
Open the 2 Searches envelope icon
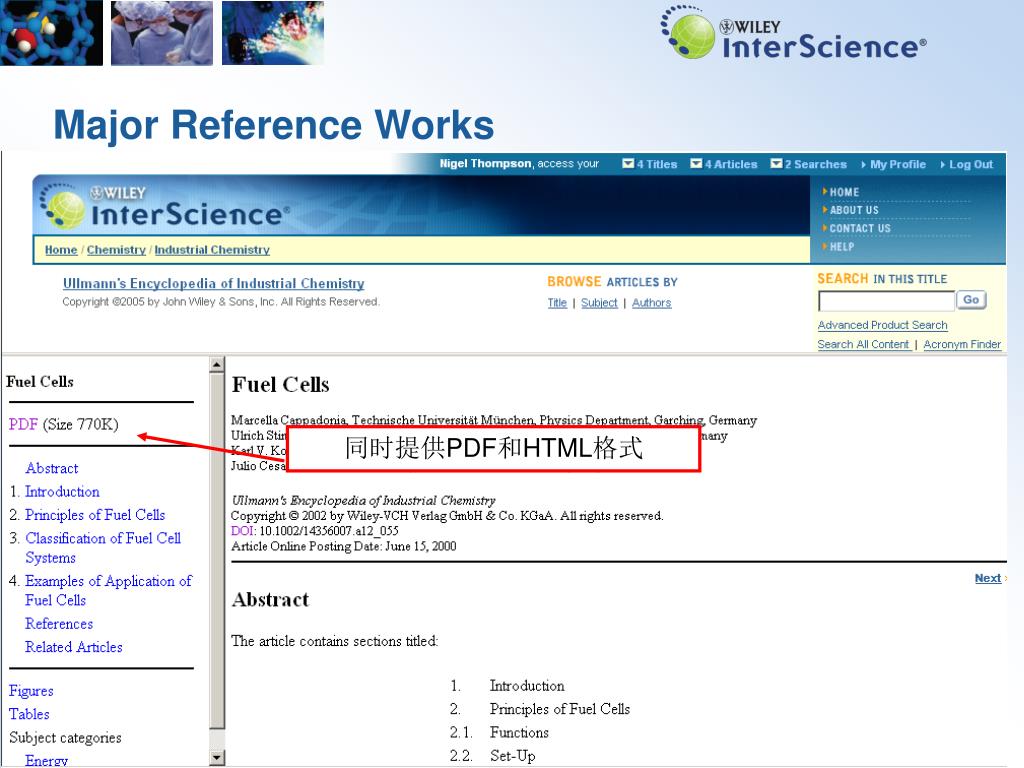776,163
